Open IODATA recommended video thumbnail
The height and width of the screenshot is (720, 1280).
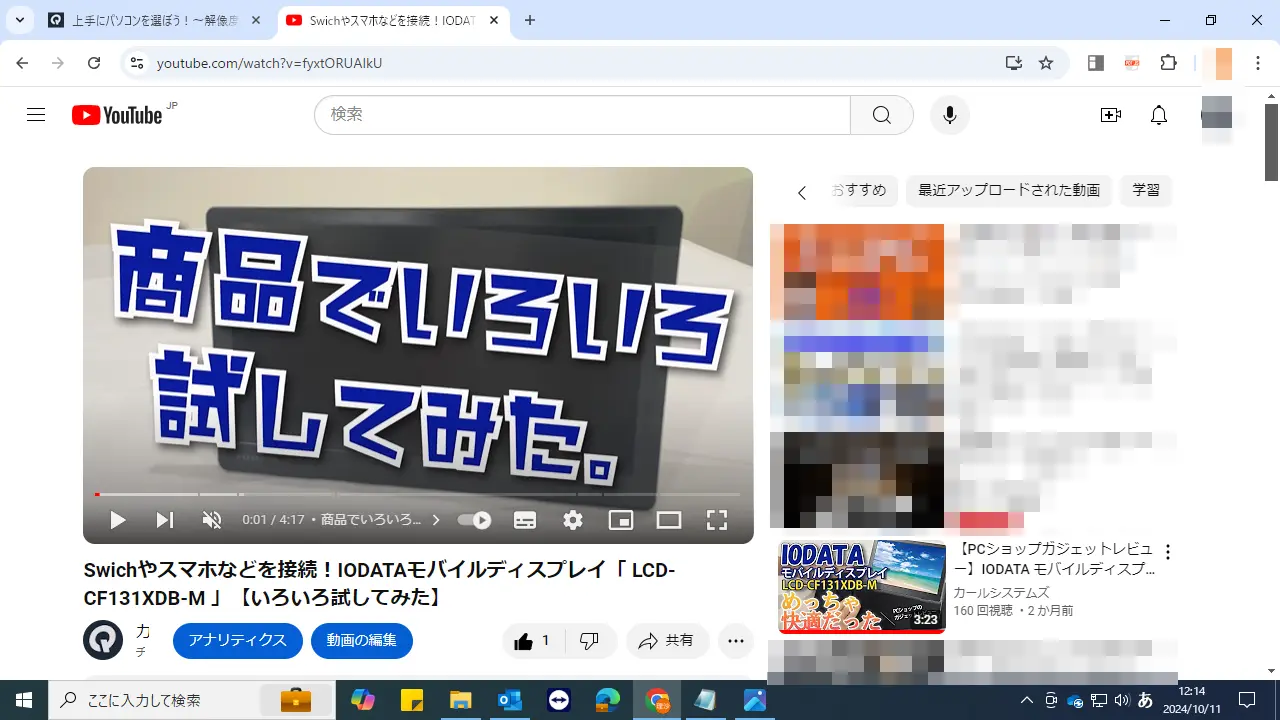pos(862,587)
